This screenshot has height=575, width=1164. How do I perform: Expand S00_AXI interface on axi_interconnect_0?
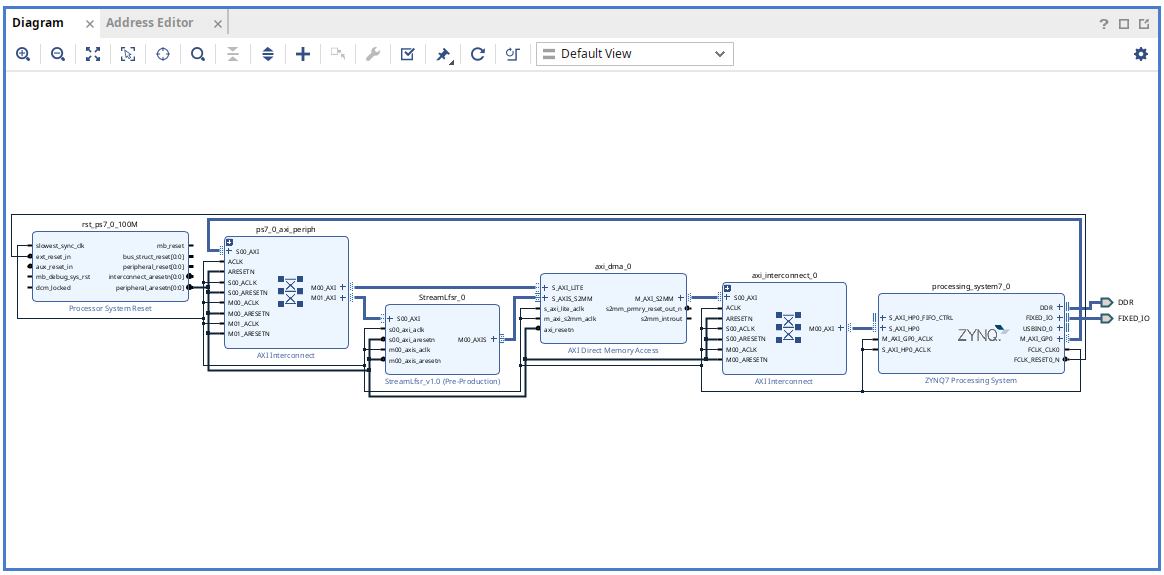(x=727, y=298)
